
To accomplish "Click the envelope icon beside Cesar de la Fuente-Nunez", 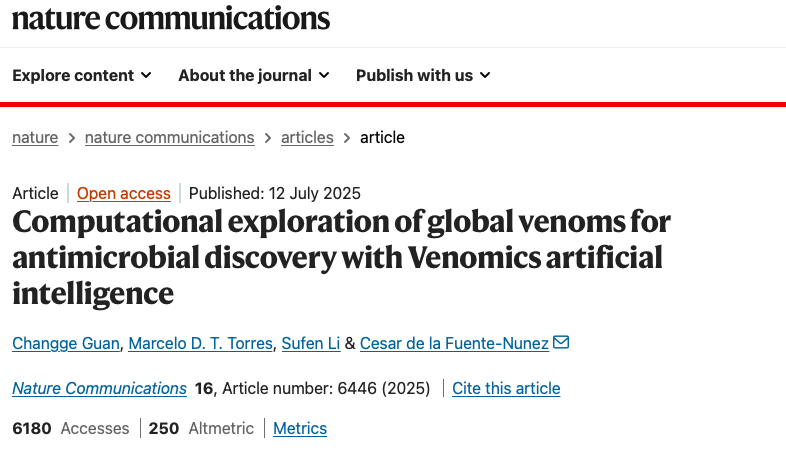I will [561, 343].
